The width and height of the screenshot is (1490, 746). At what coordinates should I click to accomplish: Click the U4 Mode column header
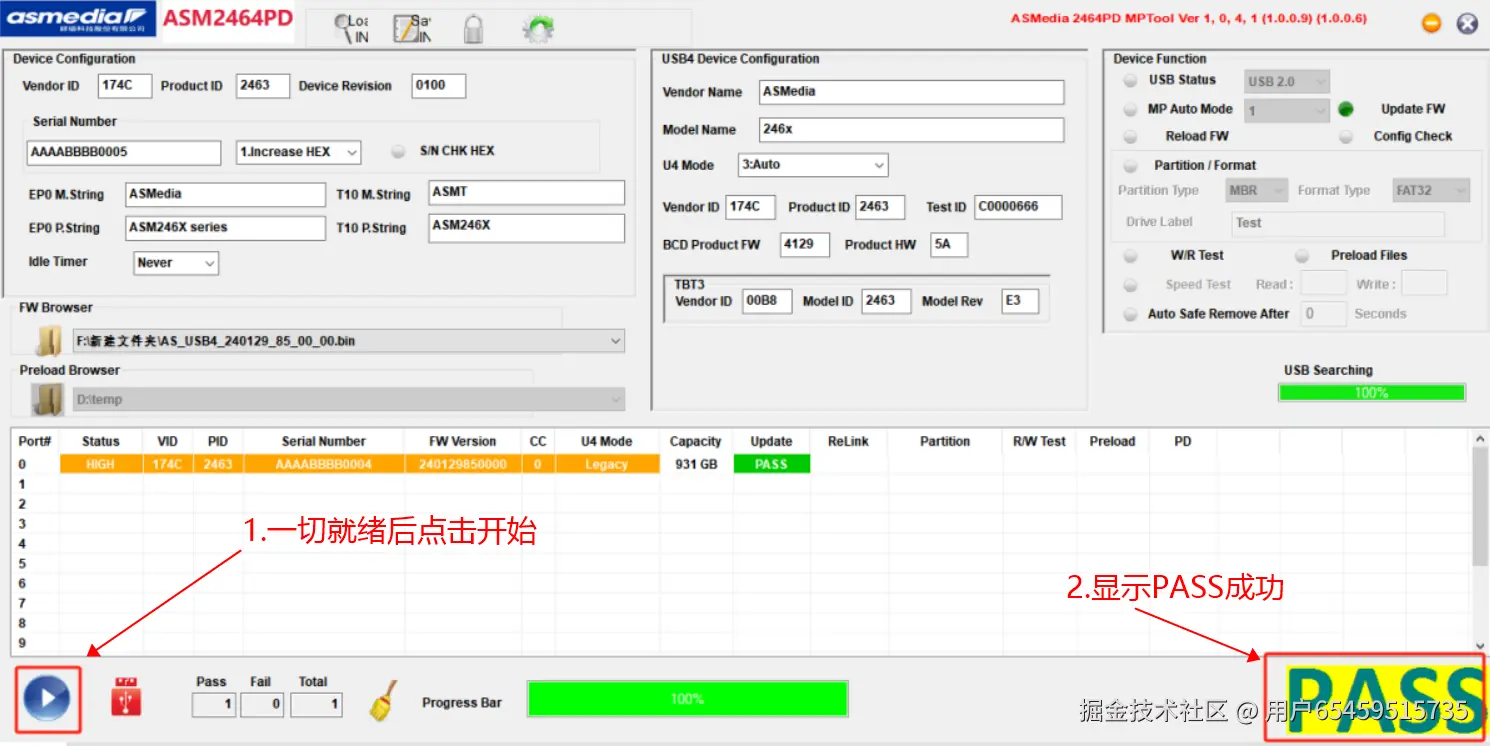[x=606, y=441]
